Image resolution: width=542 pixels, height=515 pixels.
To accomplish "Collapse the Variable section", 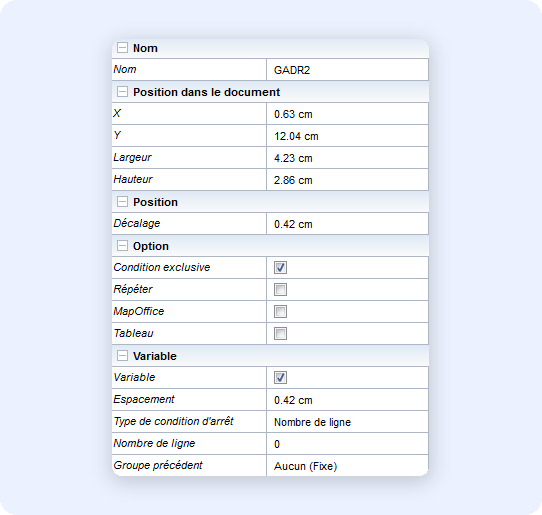I will click(x=122, y=356).
